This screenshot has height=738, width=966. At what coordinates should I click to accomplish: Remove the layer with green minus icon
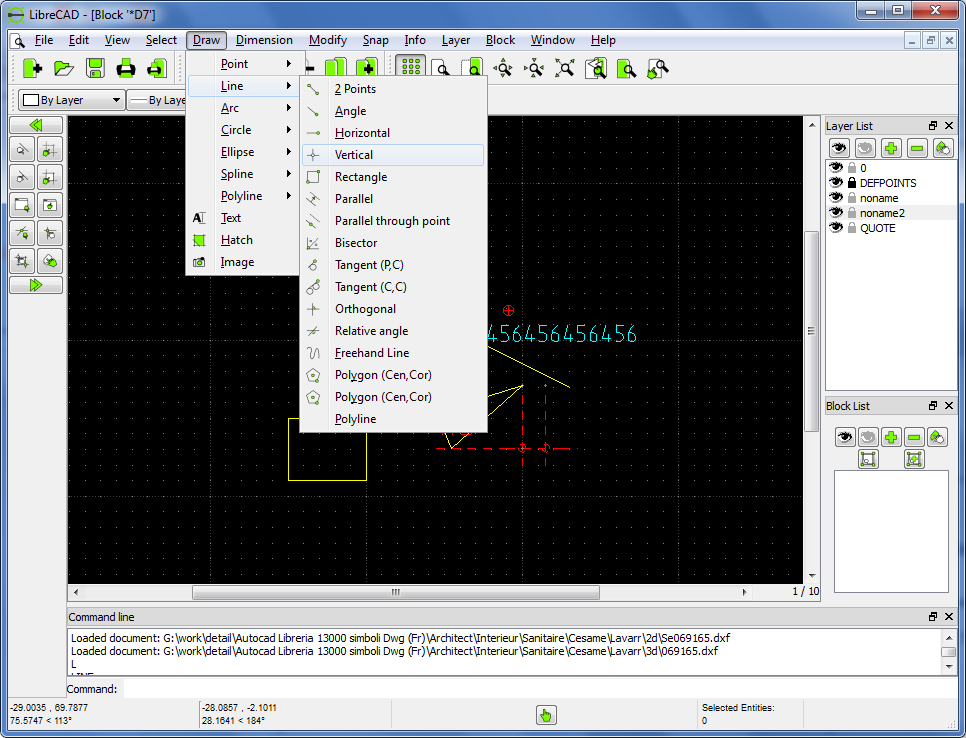[917, 148]
